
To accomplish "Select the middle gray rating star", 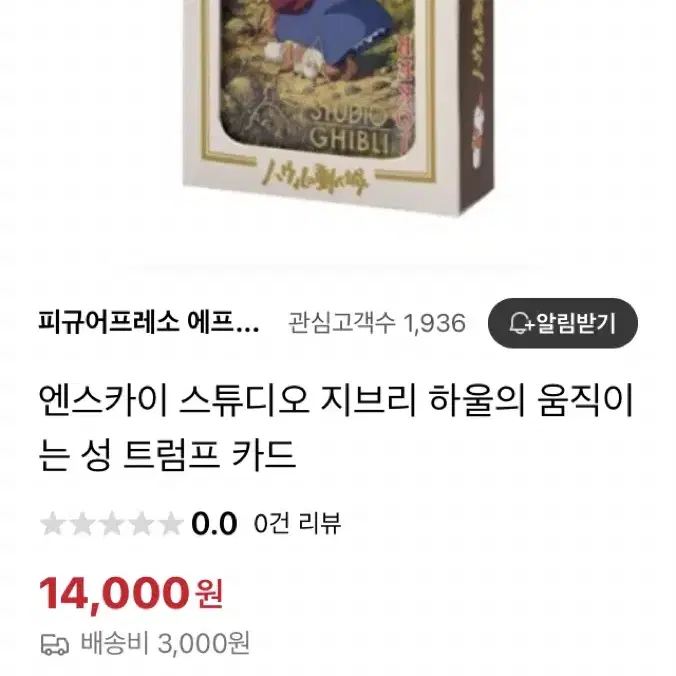I will (112, 523).
